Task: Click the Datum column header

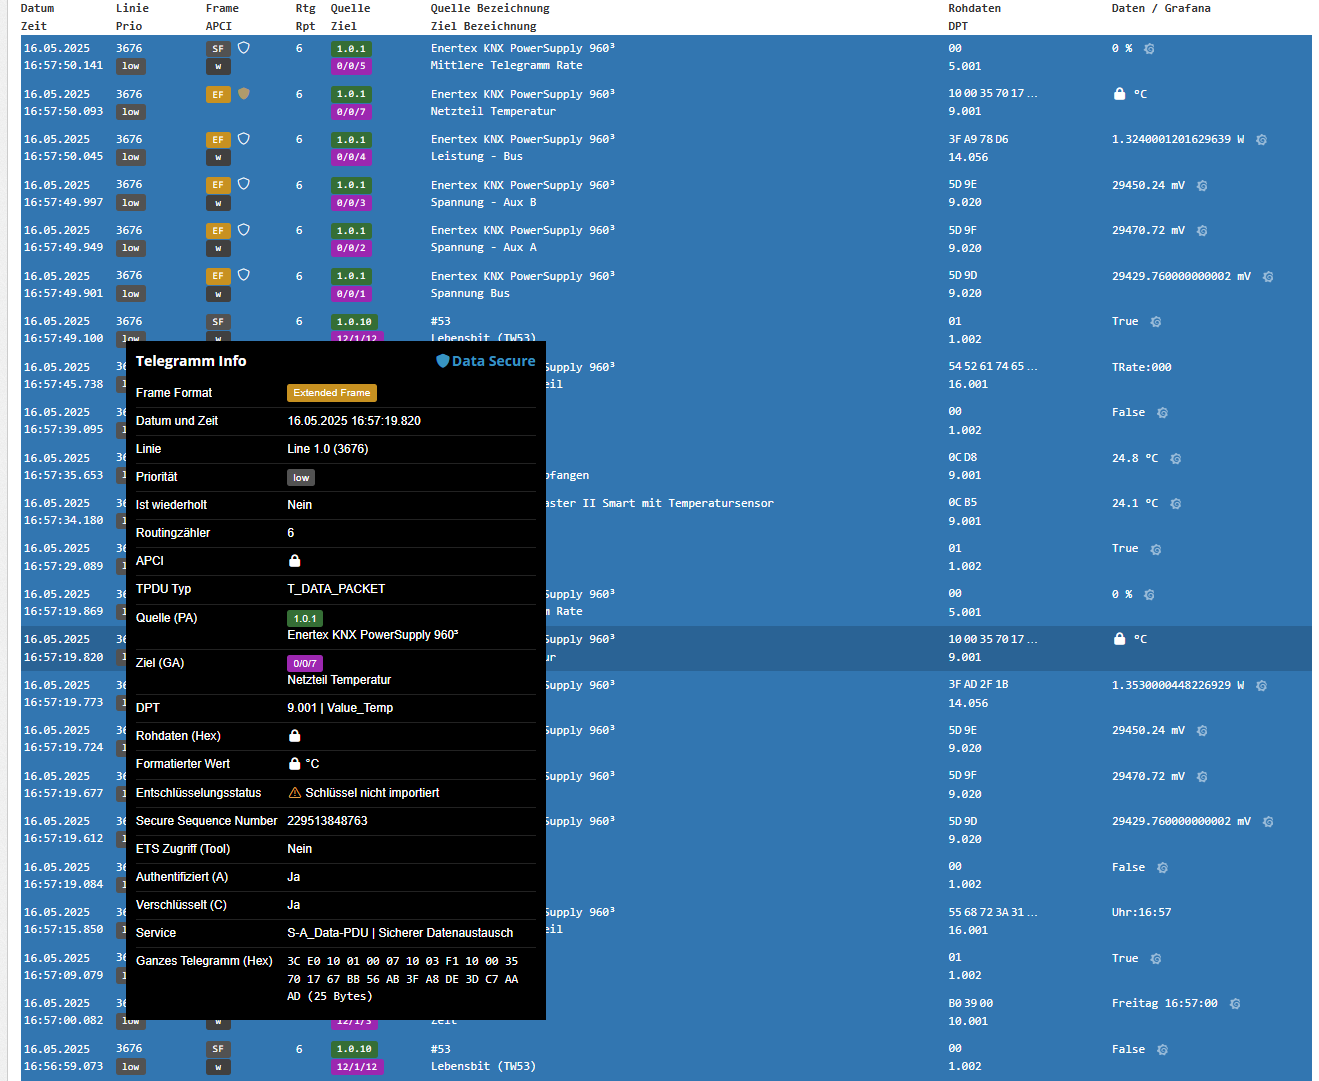Action: (x=38, y=8)
